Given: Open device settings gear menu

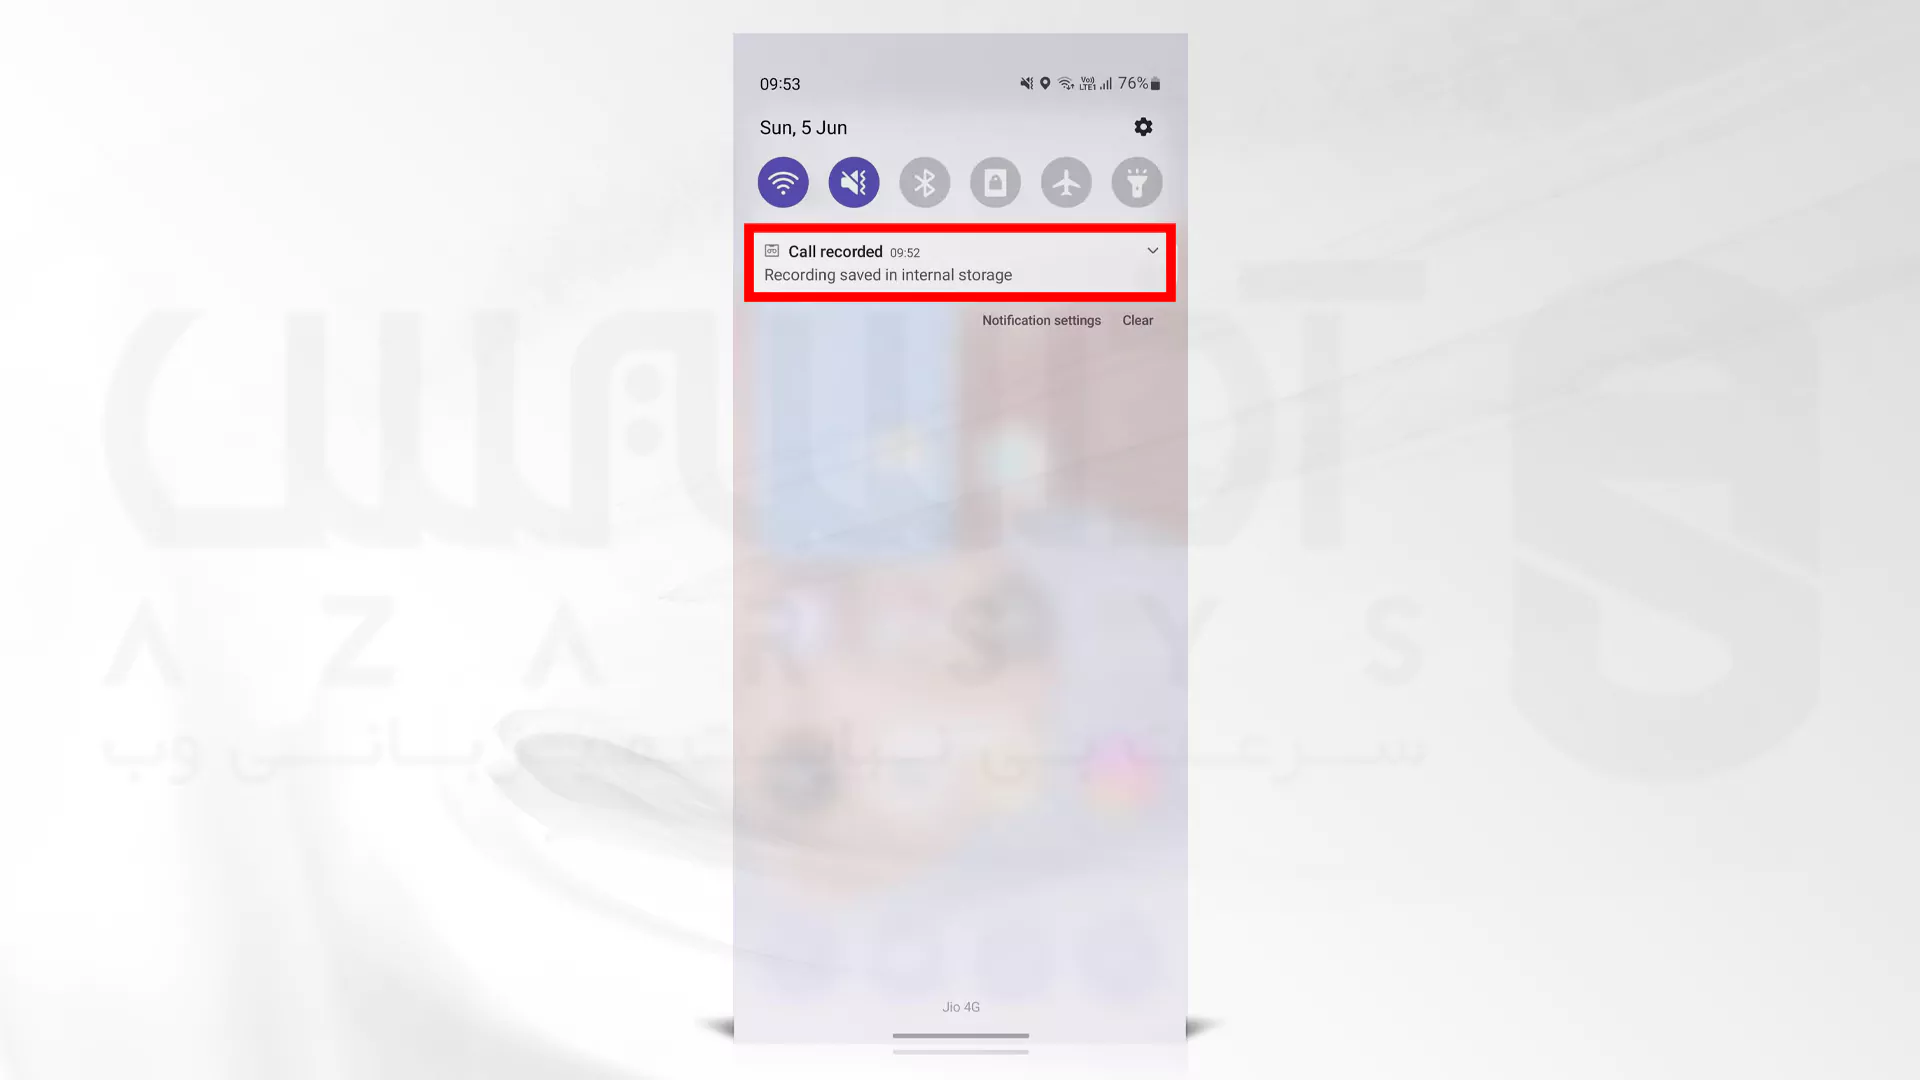Looking at the screenshot, I should click(x=1143, y=127).
